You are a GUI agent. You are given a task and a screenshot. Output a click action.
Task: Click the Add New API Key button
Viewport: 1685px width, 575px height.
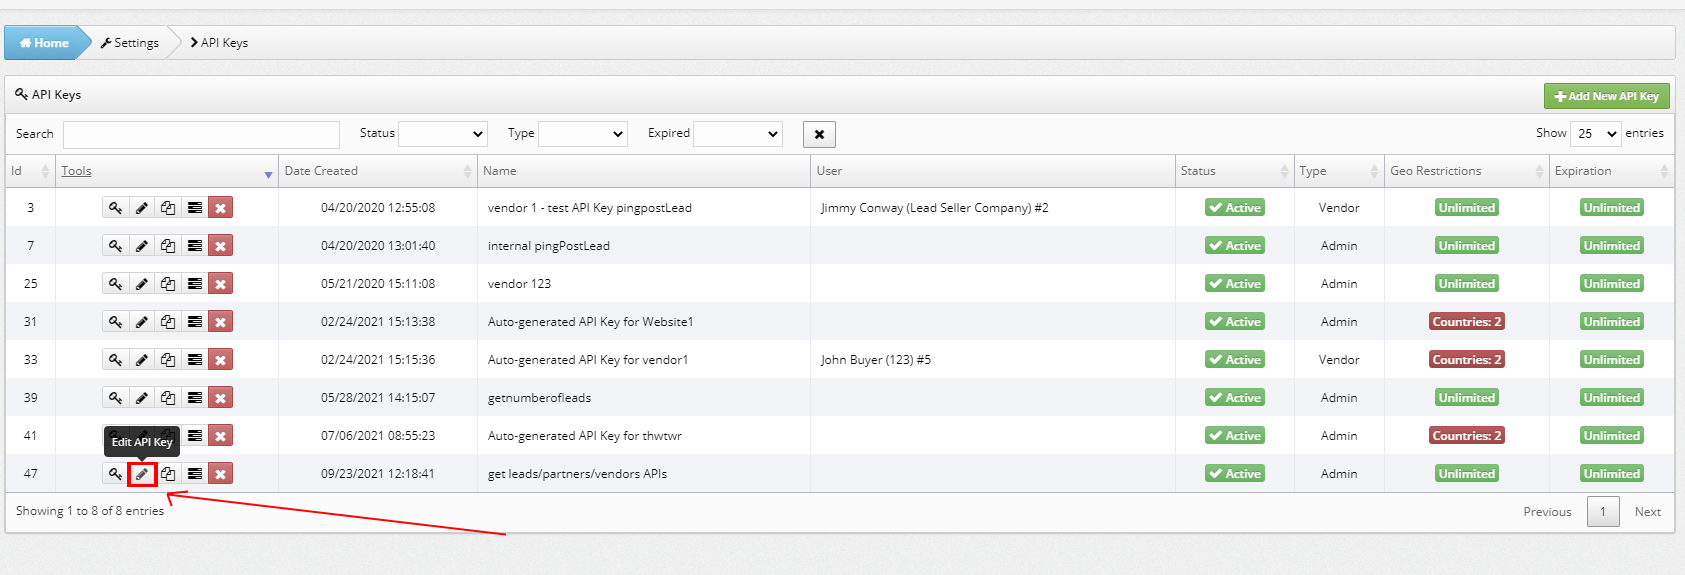click(x=1607, y=96)
